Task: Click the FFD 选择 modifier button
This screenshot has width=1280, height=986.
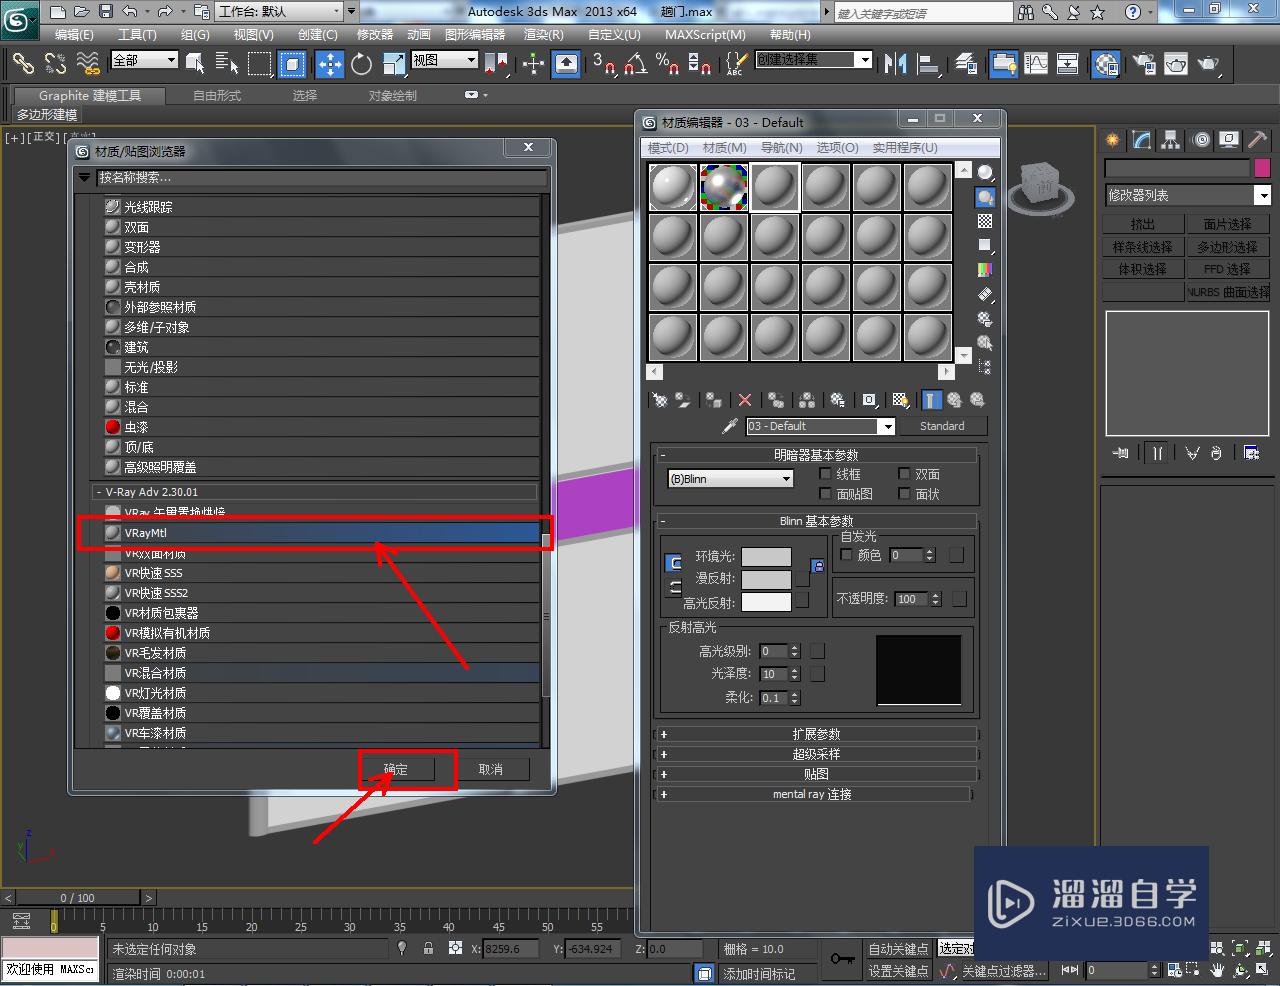Action: point(1227,269)
